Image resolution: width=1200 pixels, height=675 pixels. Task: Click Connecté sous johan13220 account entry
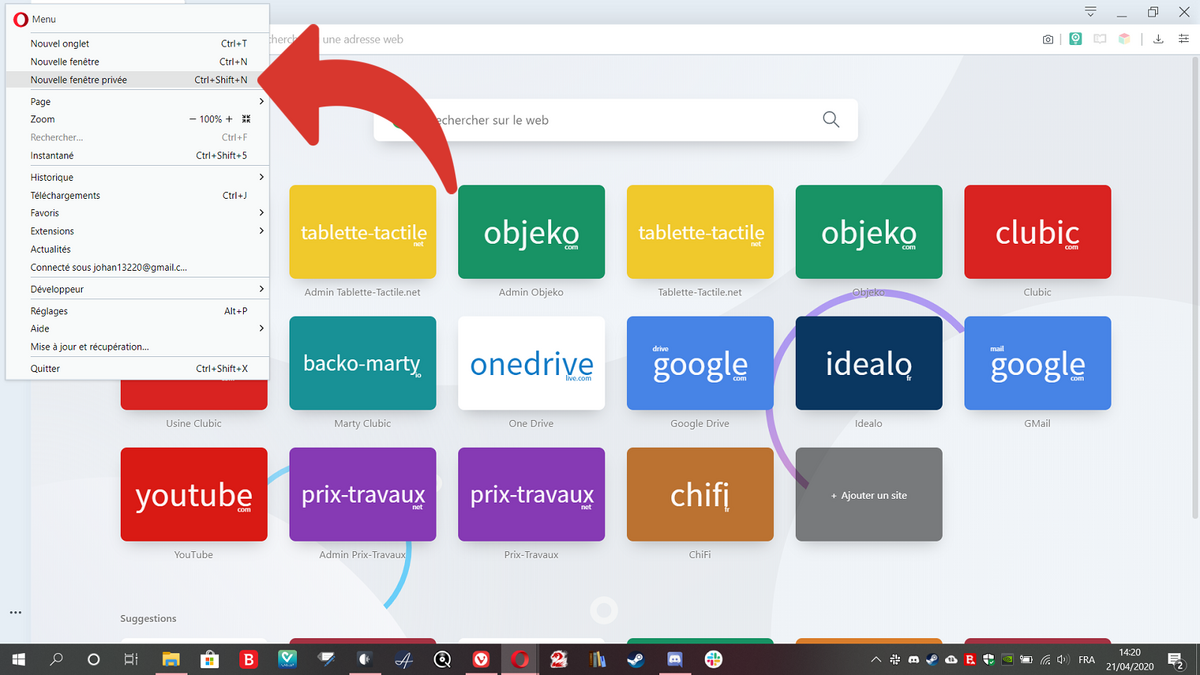(137, 267)
